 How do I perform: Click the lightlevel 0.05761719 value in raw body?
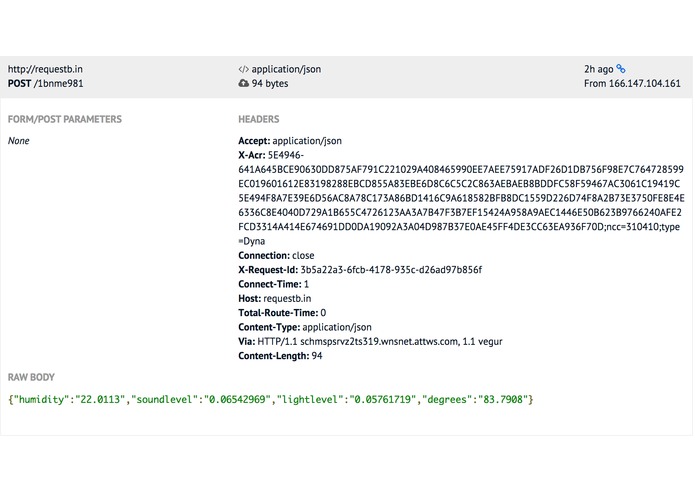pos(383,400)
